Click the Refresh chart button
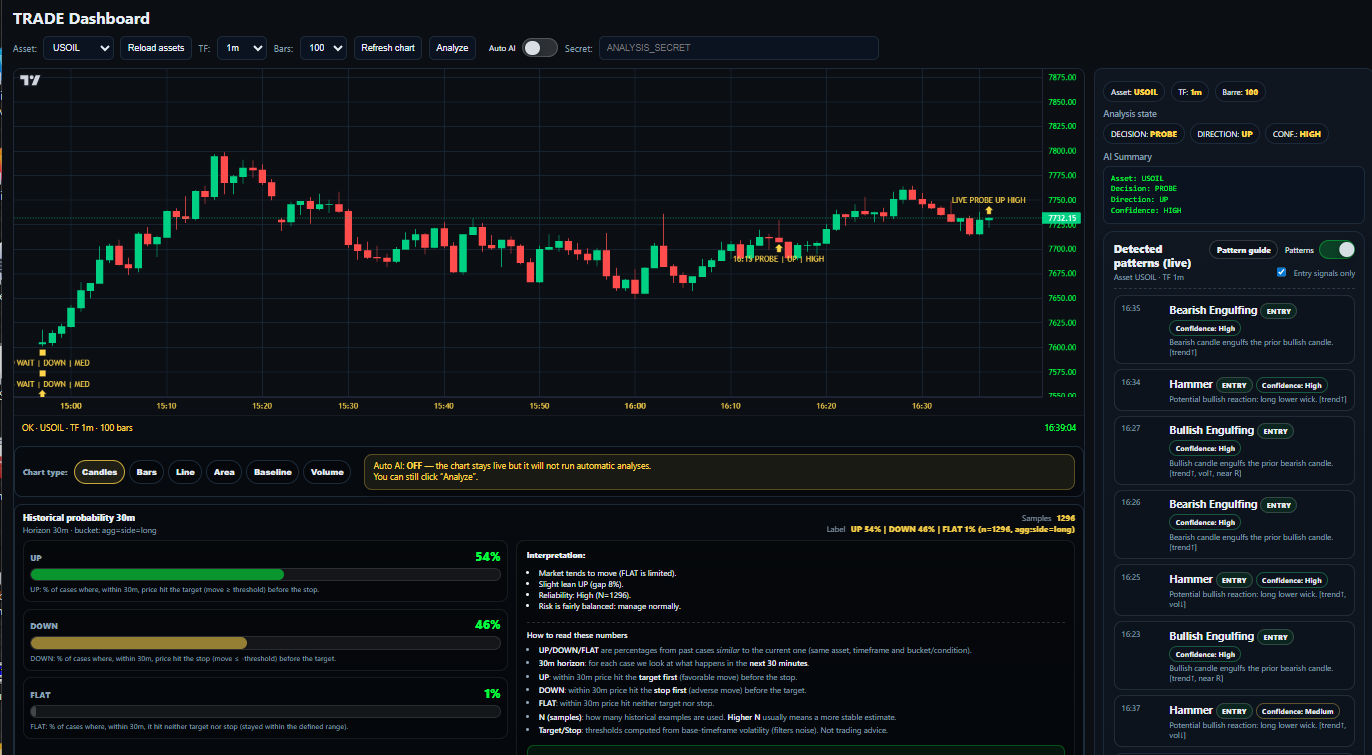This screenshot has width=1372, height=755. coord(387,47)
